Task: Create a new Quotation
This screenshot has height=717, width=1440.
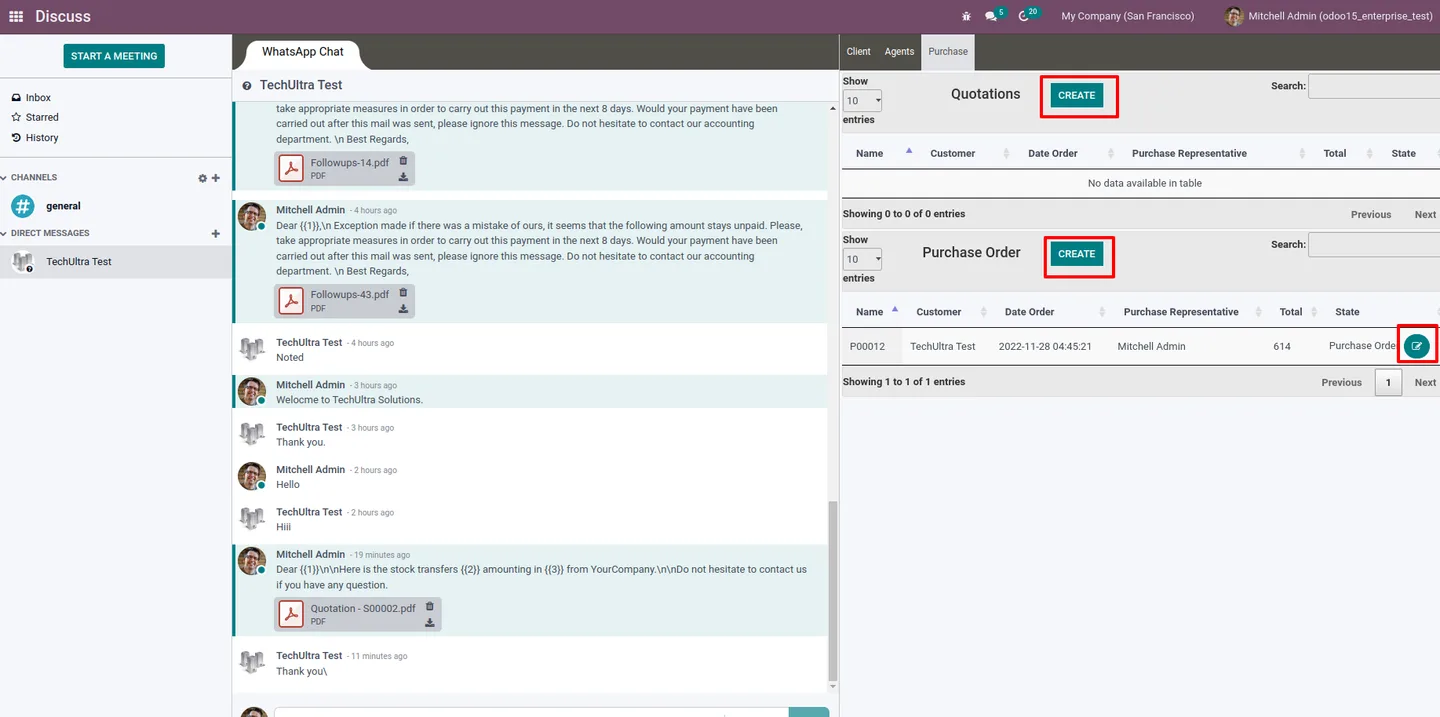Action: [x=1077, y=95]
